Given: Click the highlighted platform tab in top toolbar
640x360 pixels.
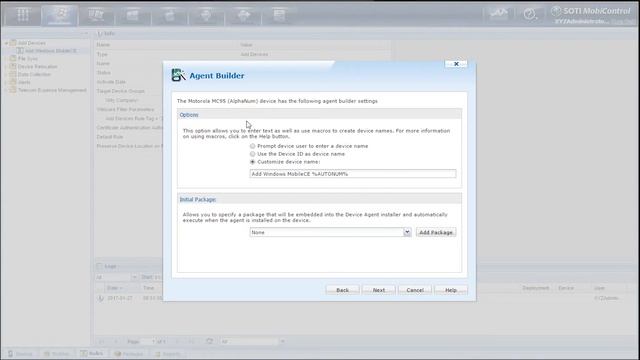Looking at the screenshot, I should coord(60,15).
